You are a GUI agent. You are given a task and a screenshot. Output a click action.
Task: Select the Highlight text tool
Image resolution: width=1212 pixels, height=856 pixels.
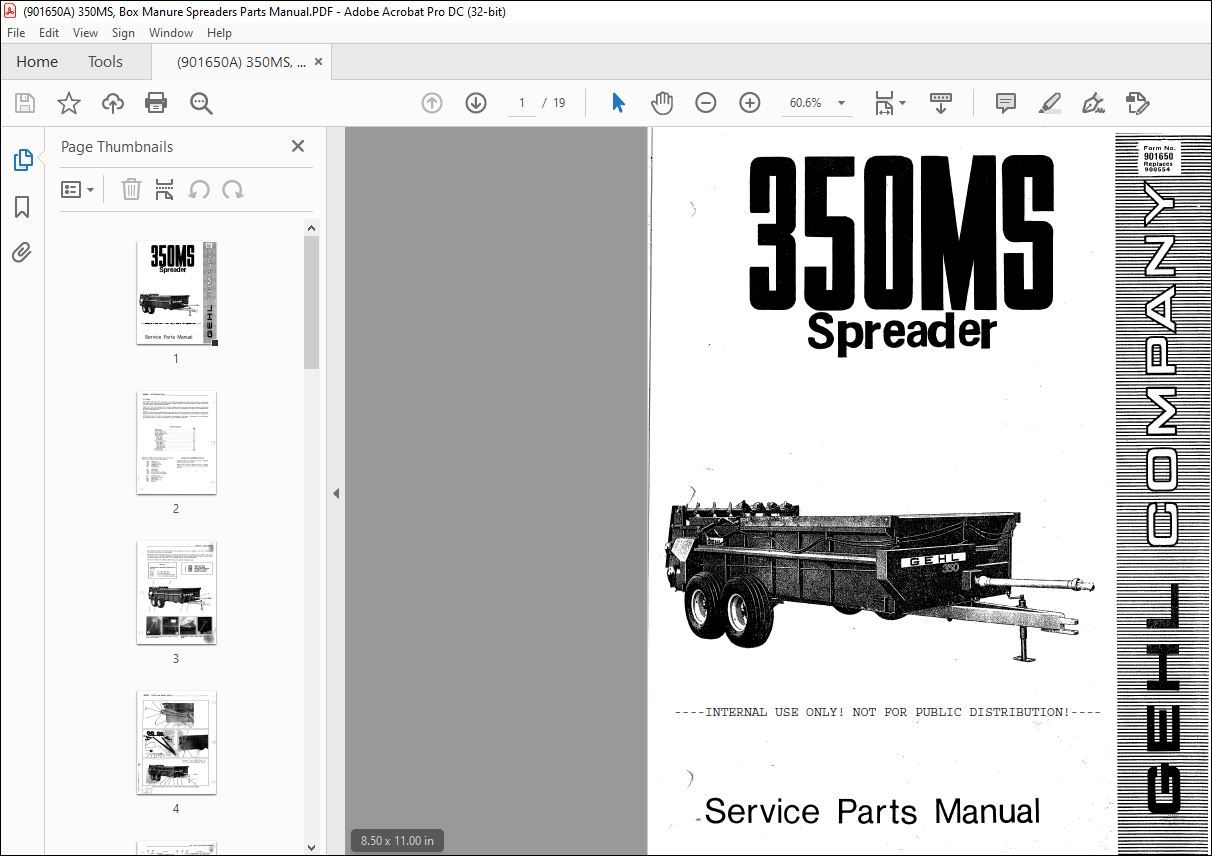[x=1049, y=102]
